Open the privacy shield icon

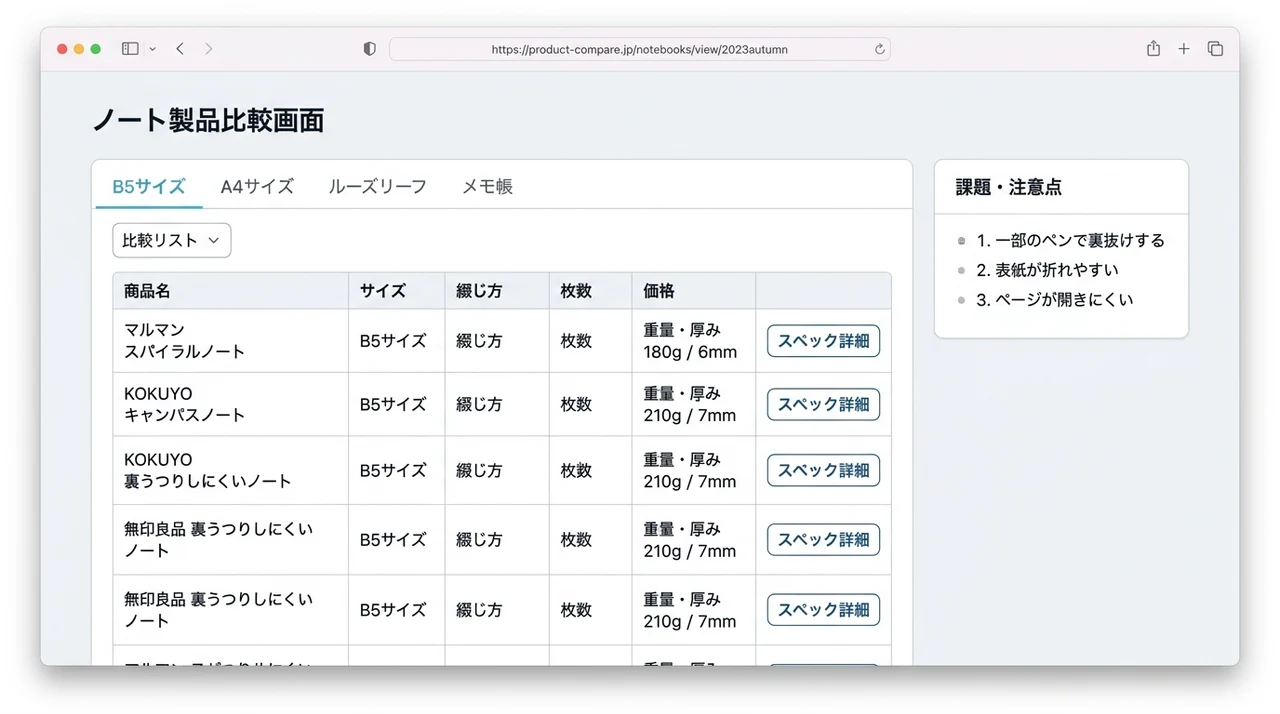pos(370,49)
